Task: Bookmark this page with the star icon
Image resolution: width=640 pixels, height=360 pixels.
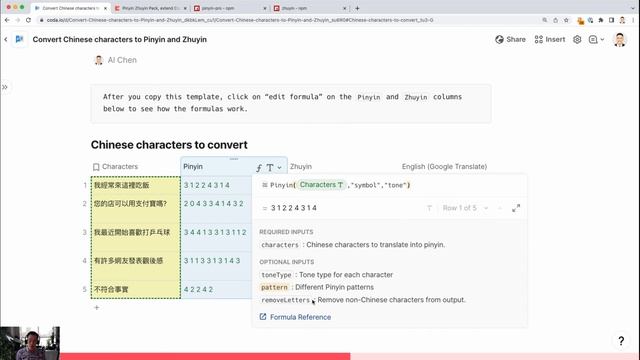Action: [x=566, y=20]
